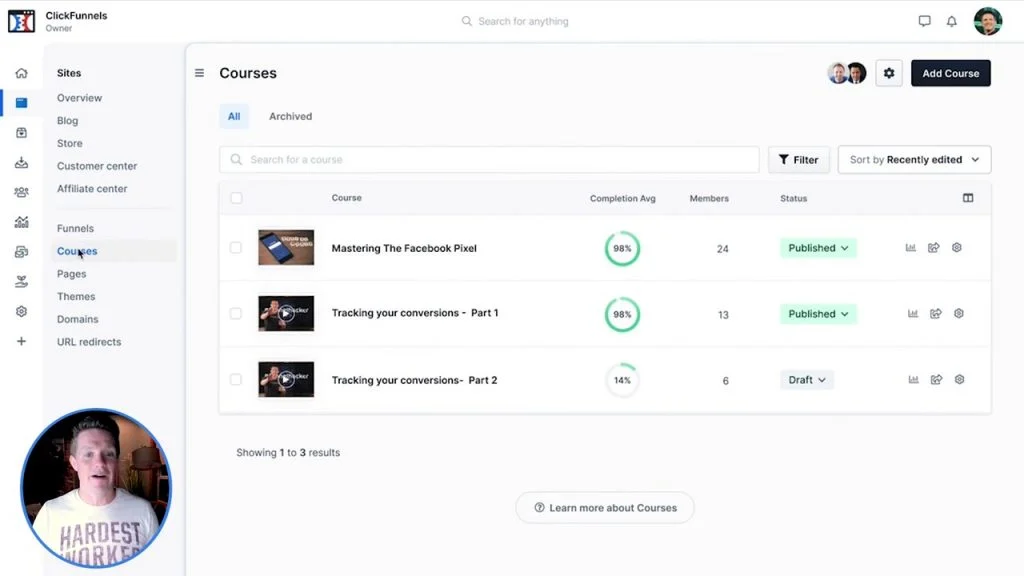Screen dimensions: 1024x576
Task: Share the Tracking your conversions Part 1 course
Action: point(936,314)
